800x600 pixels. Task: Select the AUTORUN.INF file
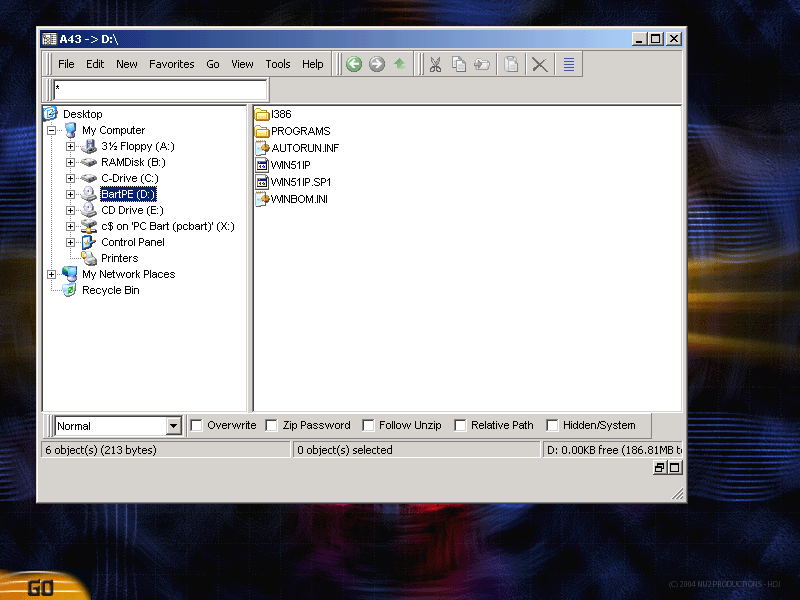point(305,148)
